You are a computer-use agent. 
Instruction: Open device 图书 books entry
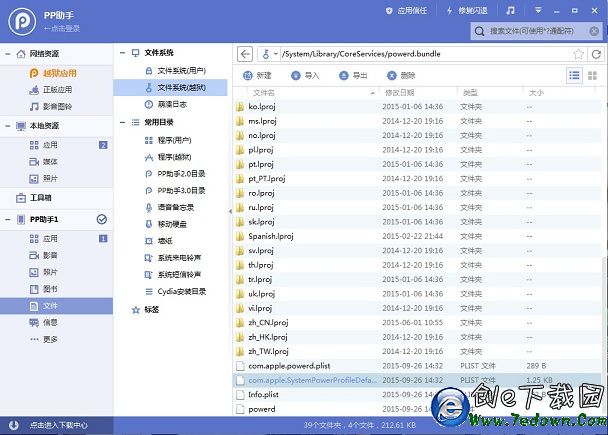[57, 289]
